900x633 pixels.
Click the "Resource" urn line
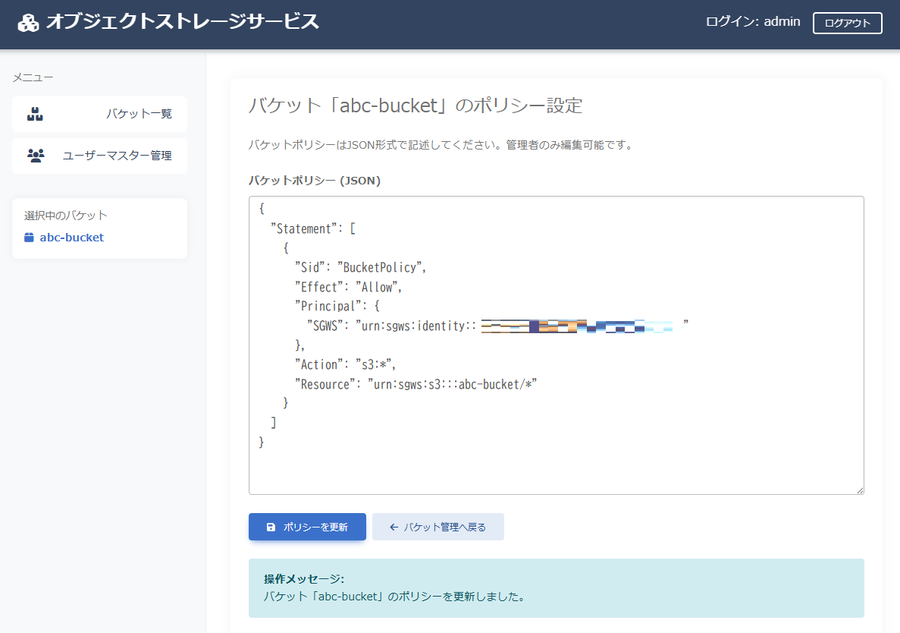416,384
